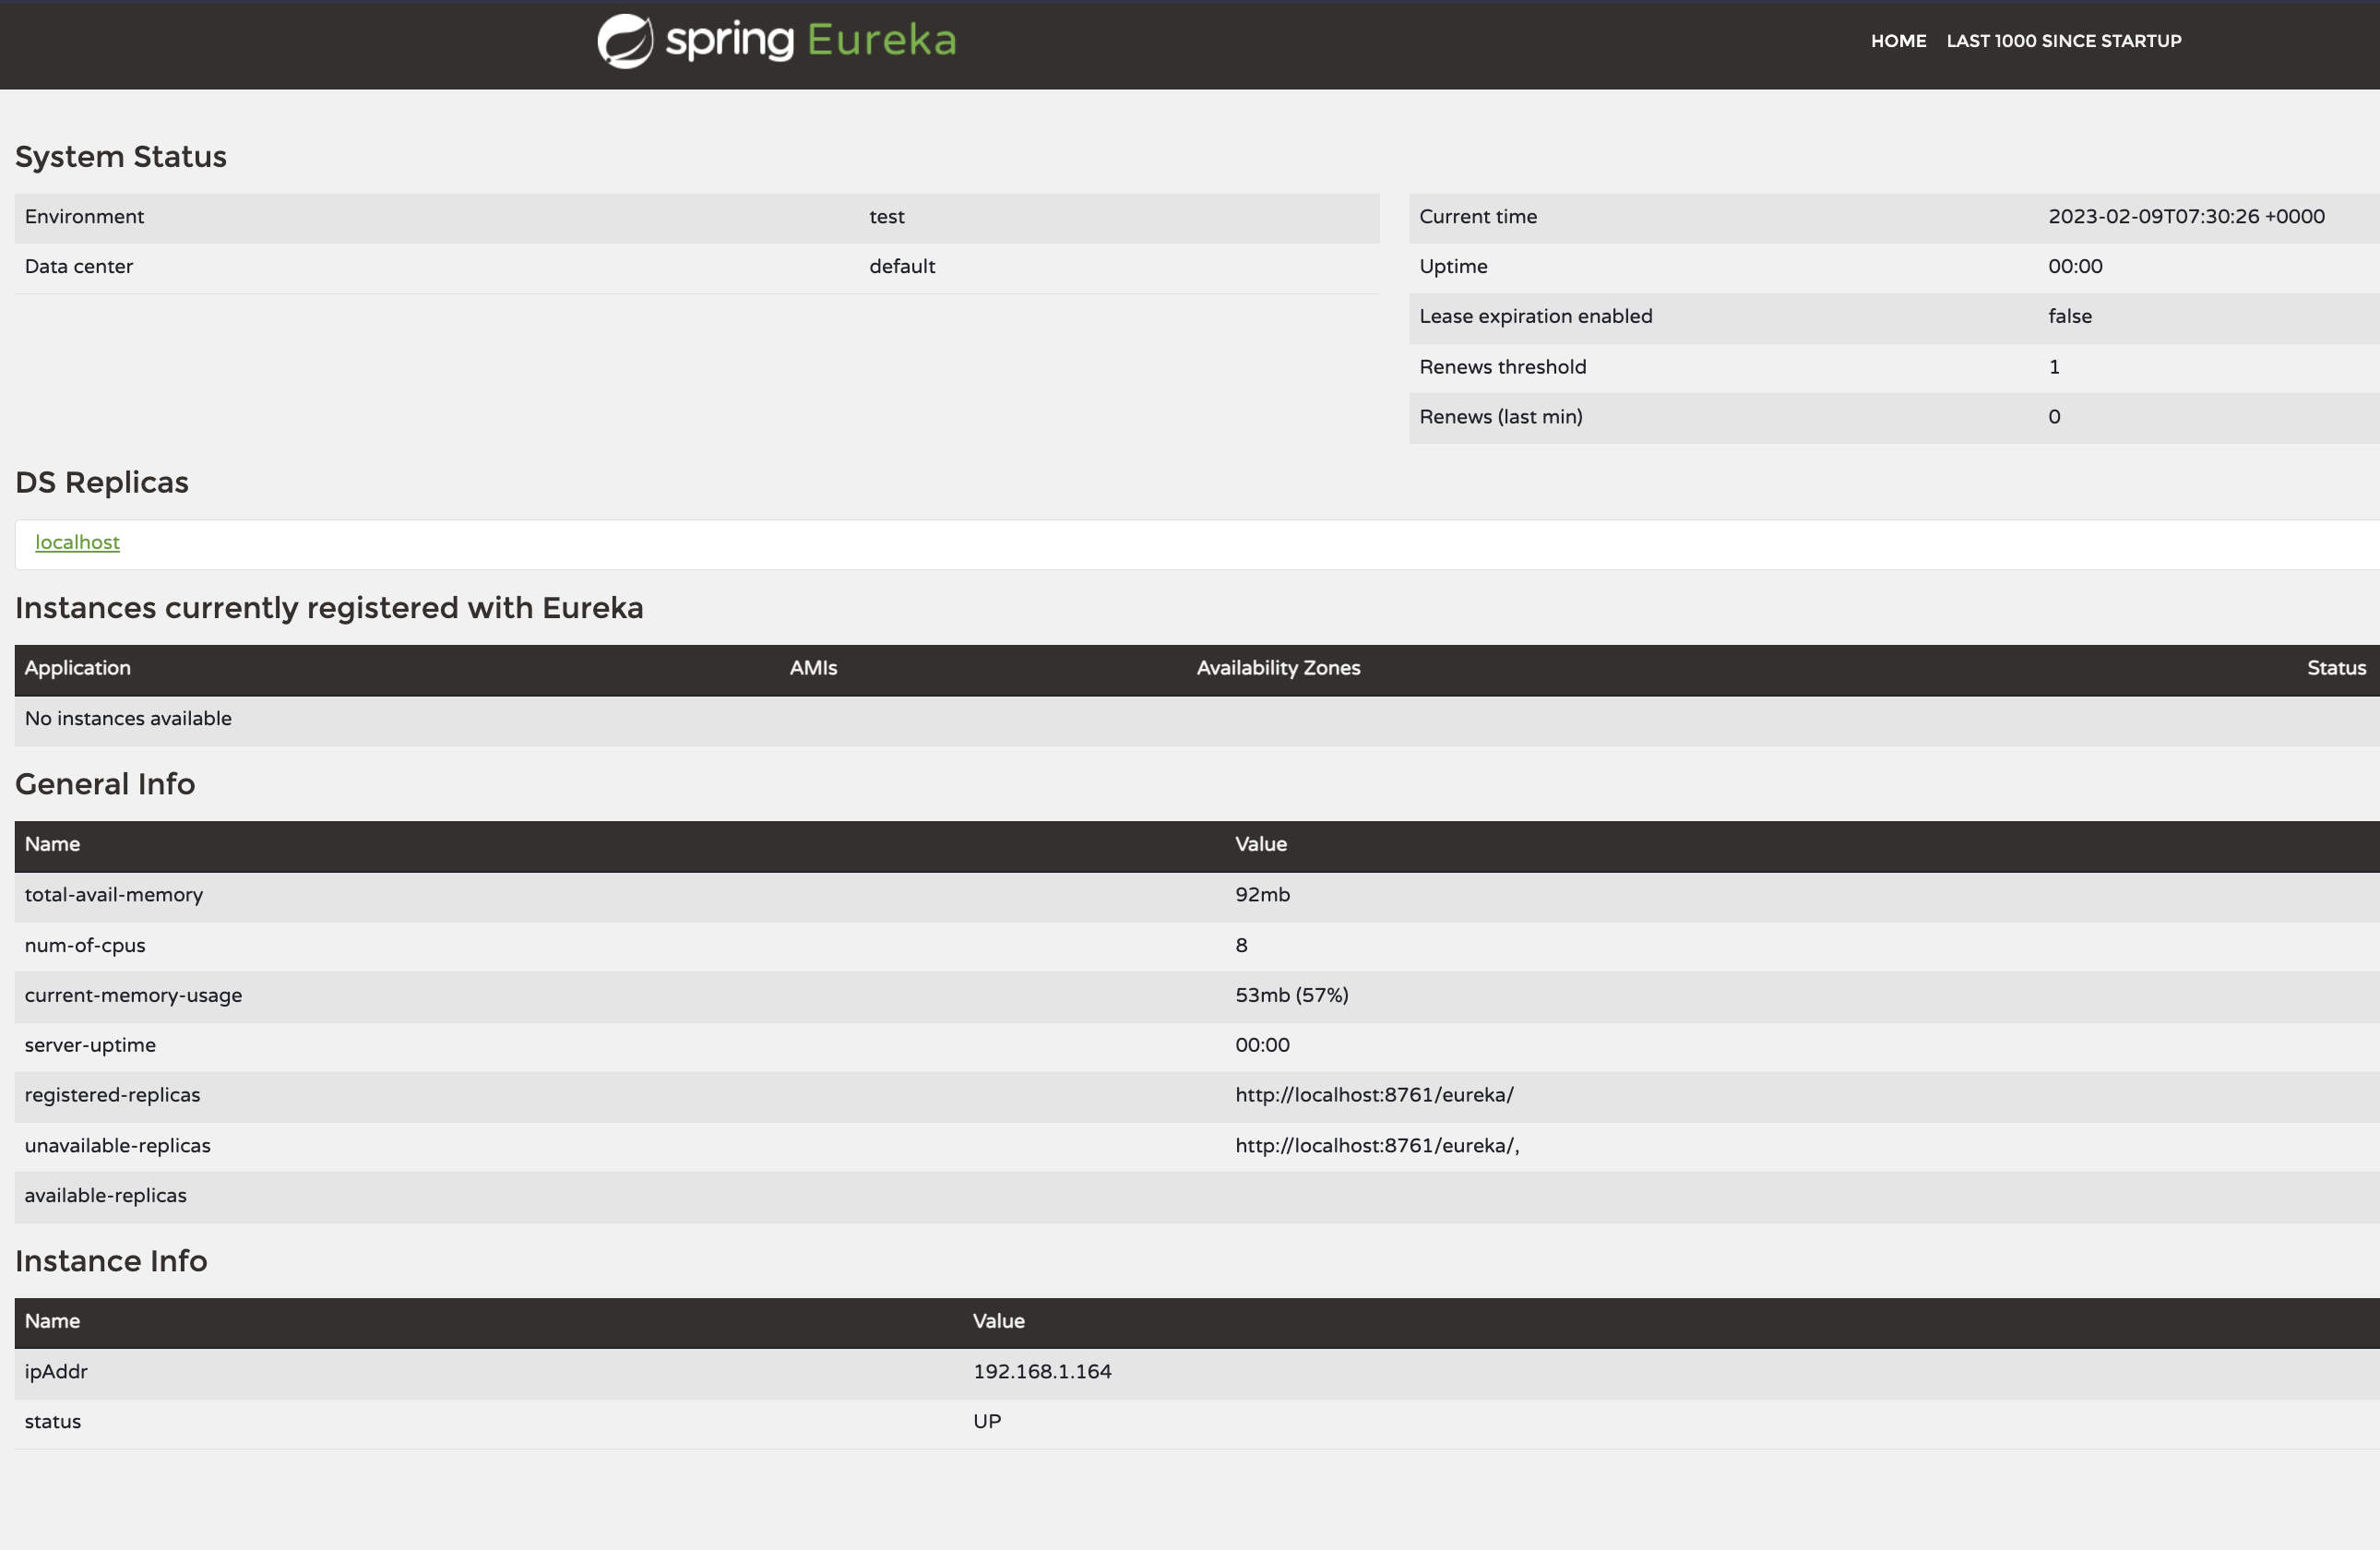Select the Data center label
The height and width of the screenshot is (1550, 2380).
tap(78, 267)
